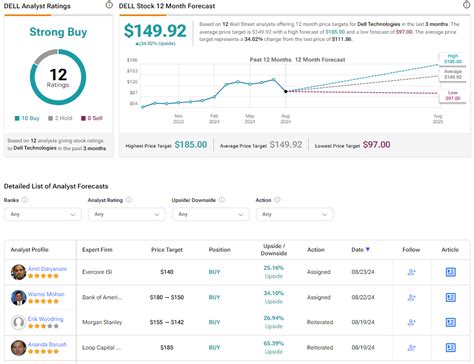This screenshot has height=364, width=474.
Task: Click the Position column header
Action: (220, 250)
